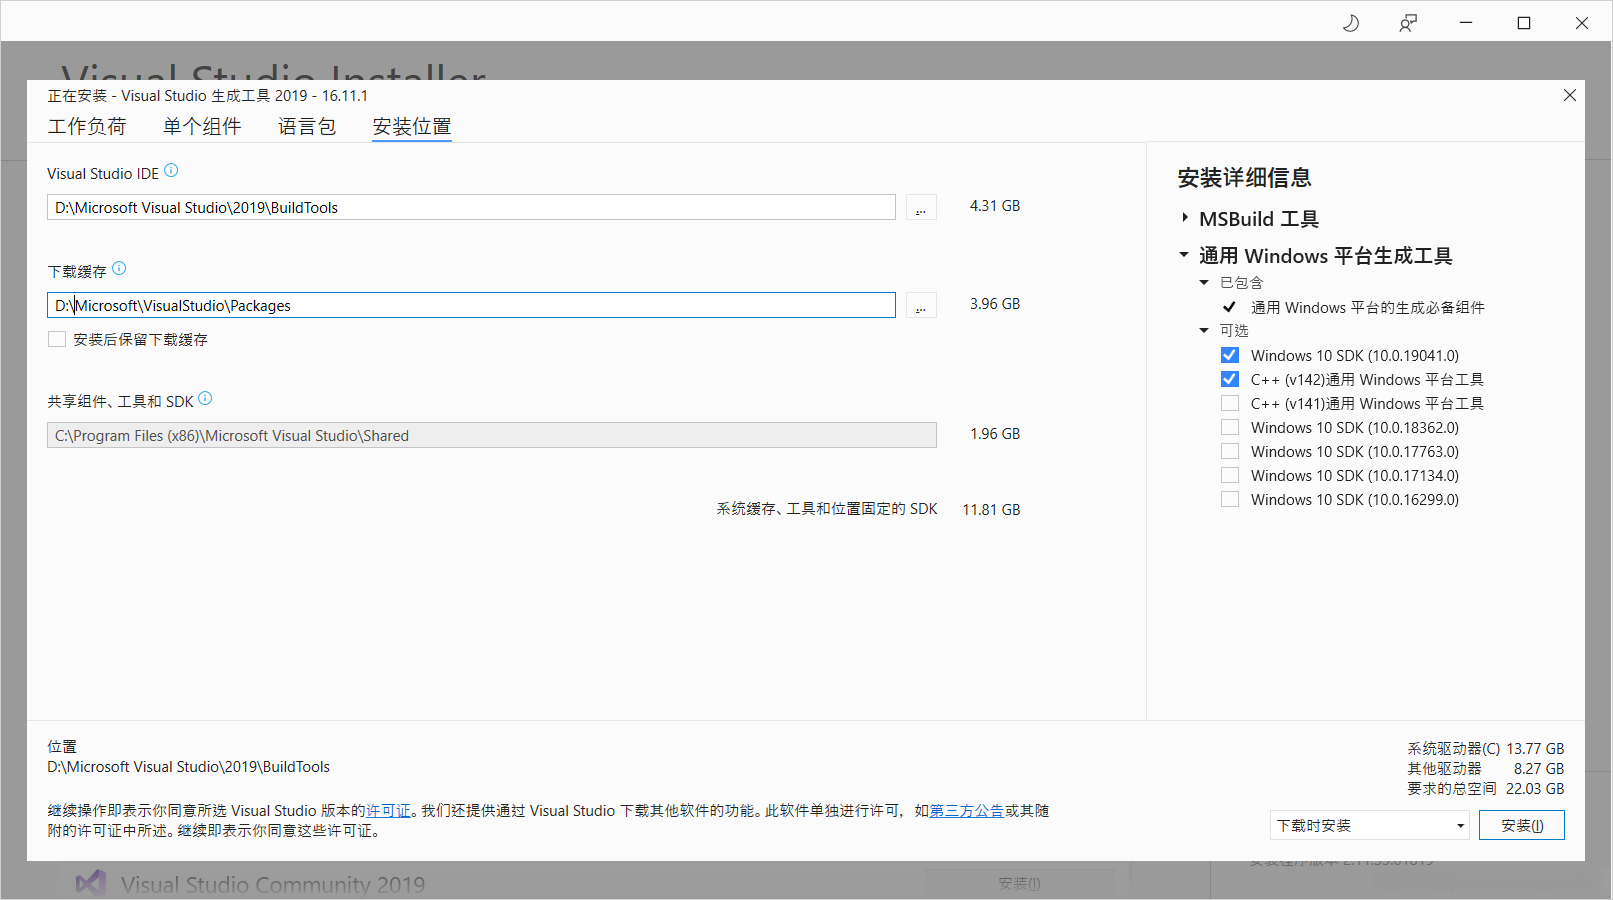Click the shared components path field
Viewport: 1613px width, 900px height.
[x=492, y=435]
